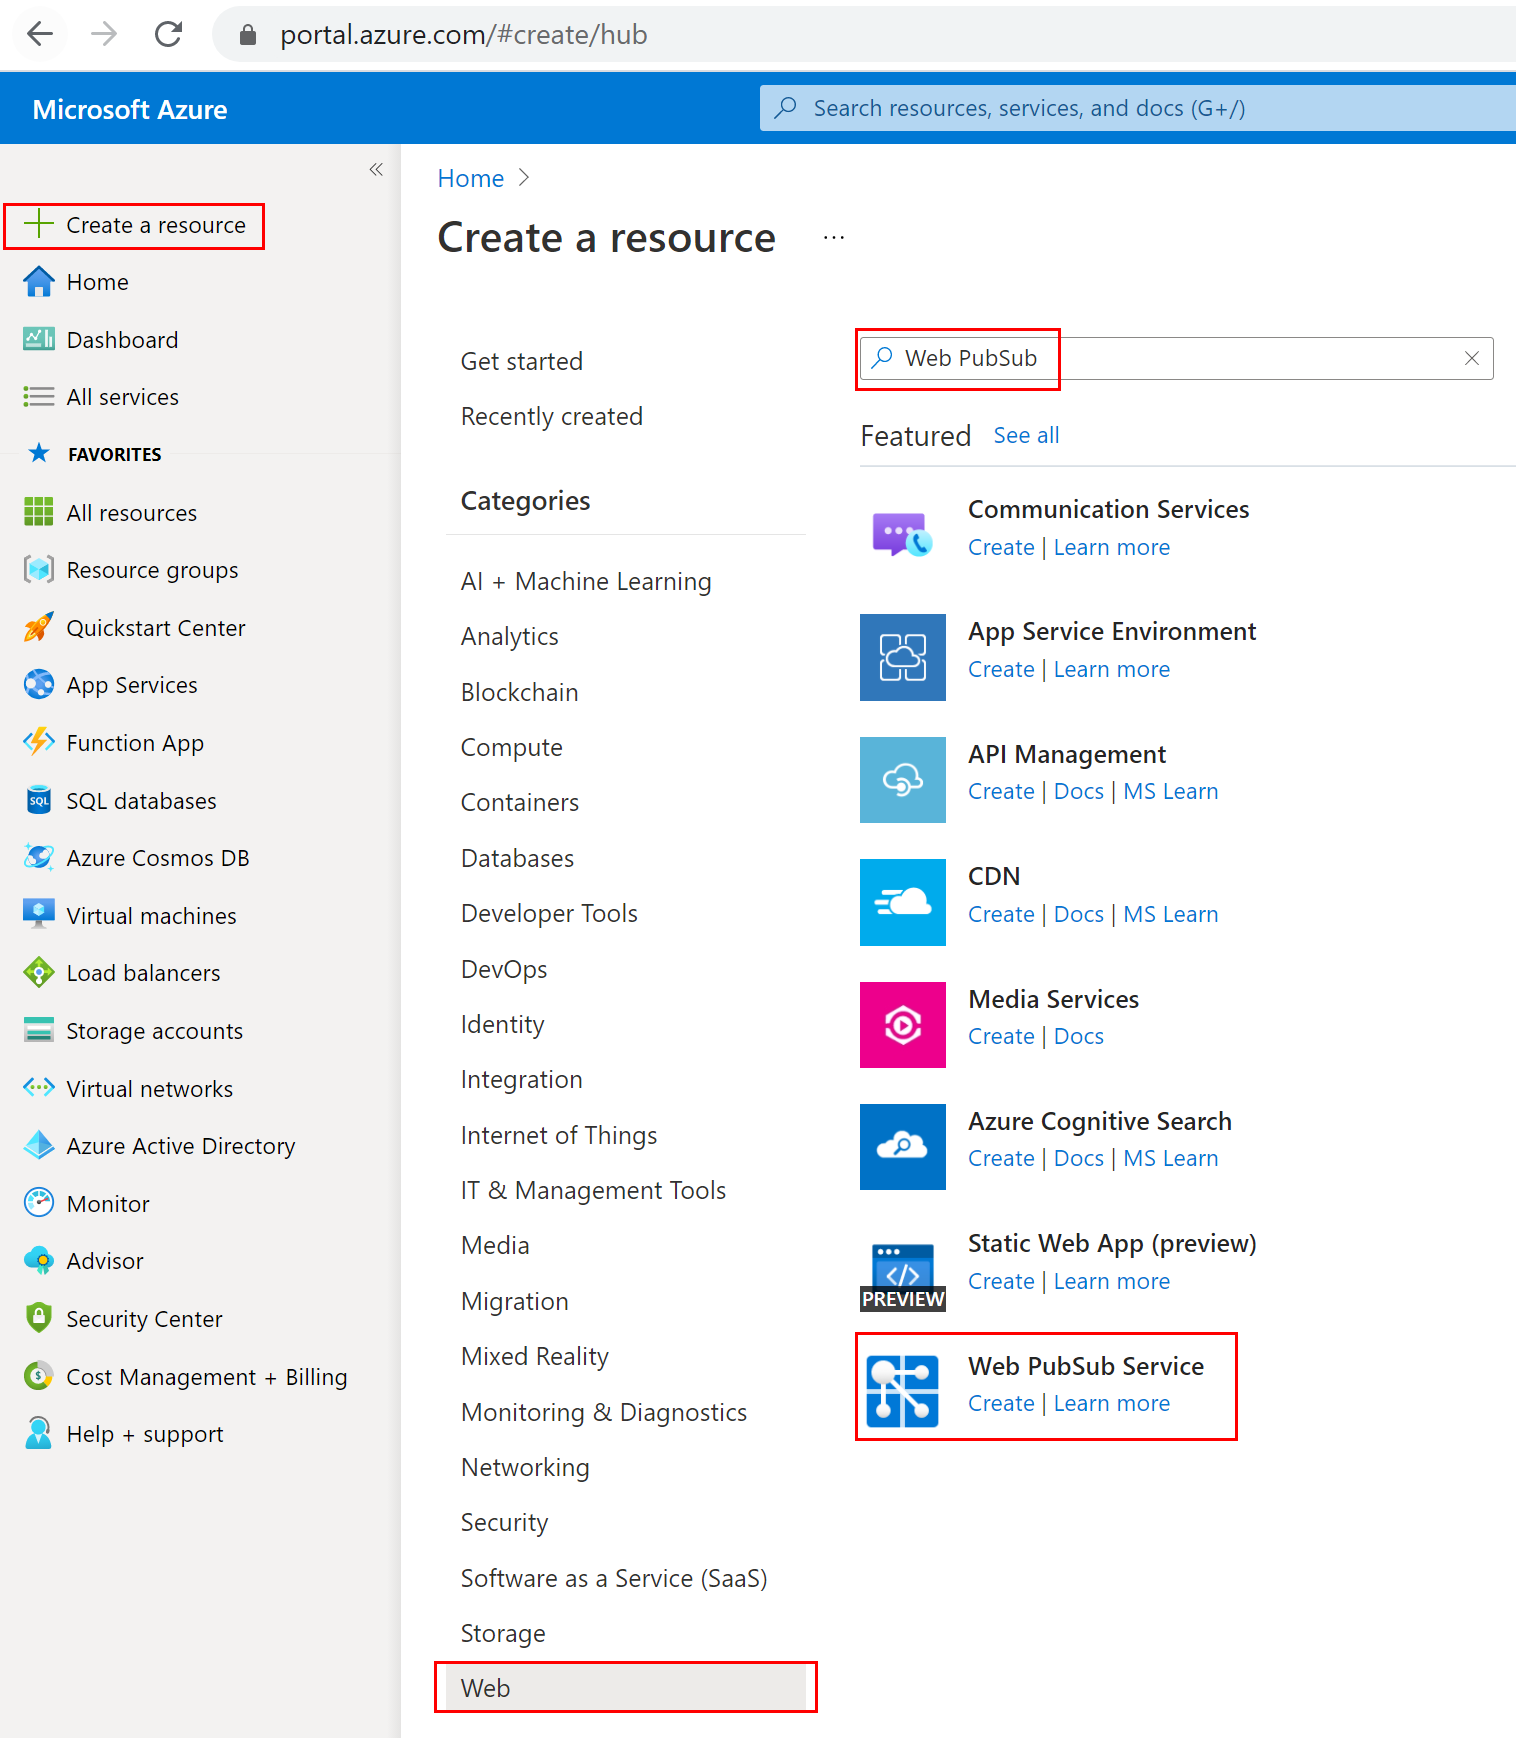Click the Azure Cognitive Search icon
Image resolution: width=1516 pixels, height=1738 pixels.
[902, 1147]
